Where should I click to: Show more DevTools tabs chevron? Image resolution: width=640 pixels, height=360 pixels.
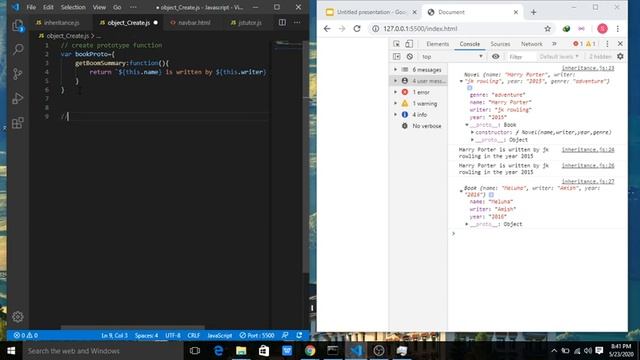coord(554,44)
